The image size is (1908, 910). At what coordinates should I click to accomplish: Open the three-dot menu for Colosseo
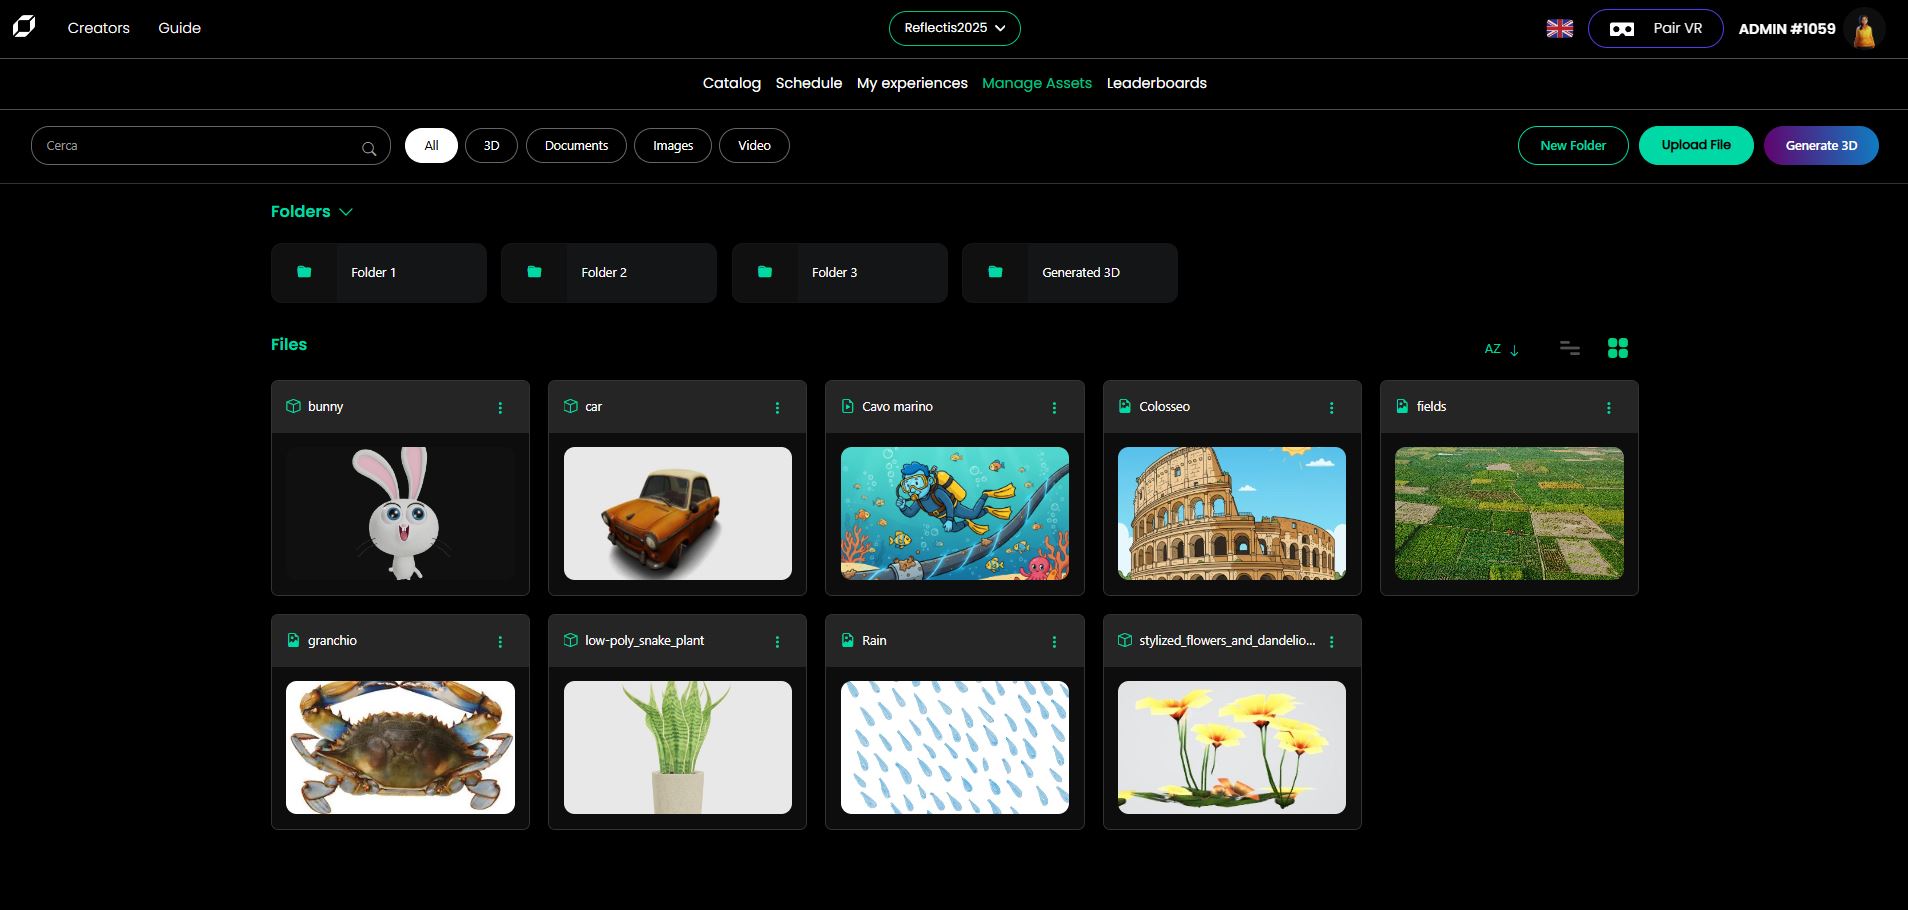click(x=1331, y=408)
